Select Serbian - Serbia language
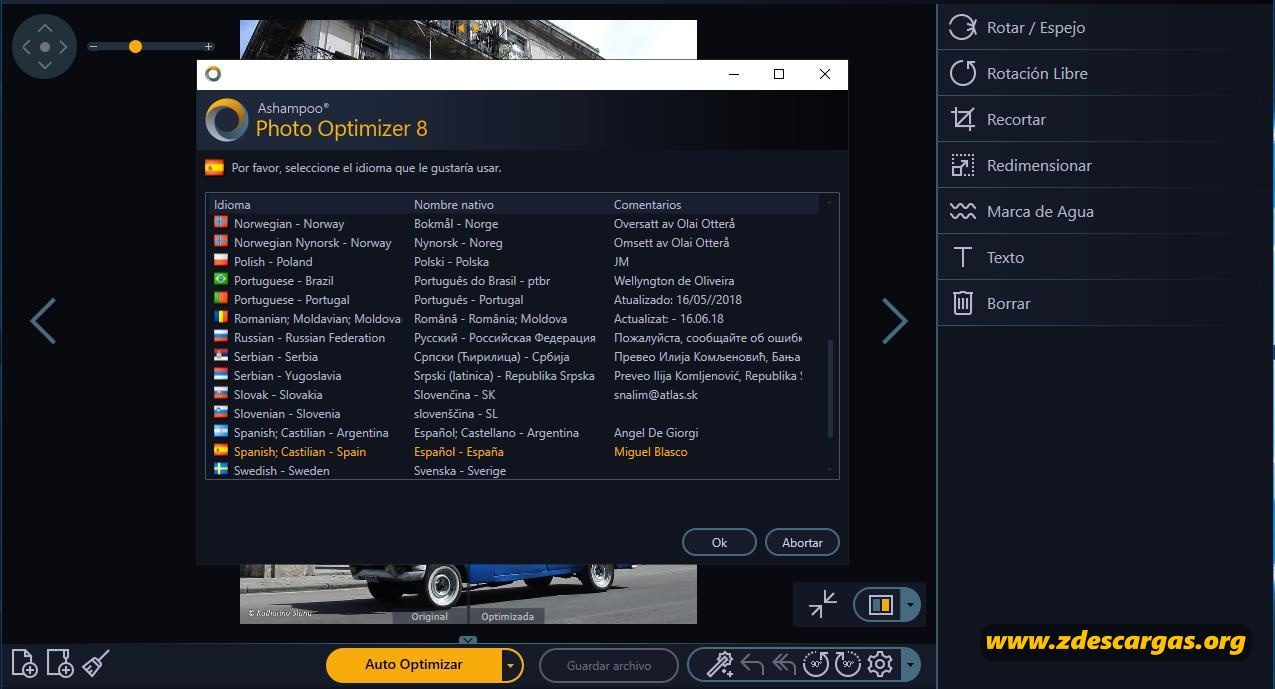The width and height of the screenshot is (1275, 689). click(x=513, y=357)
